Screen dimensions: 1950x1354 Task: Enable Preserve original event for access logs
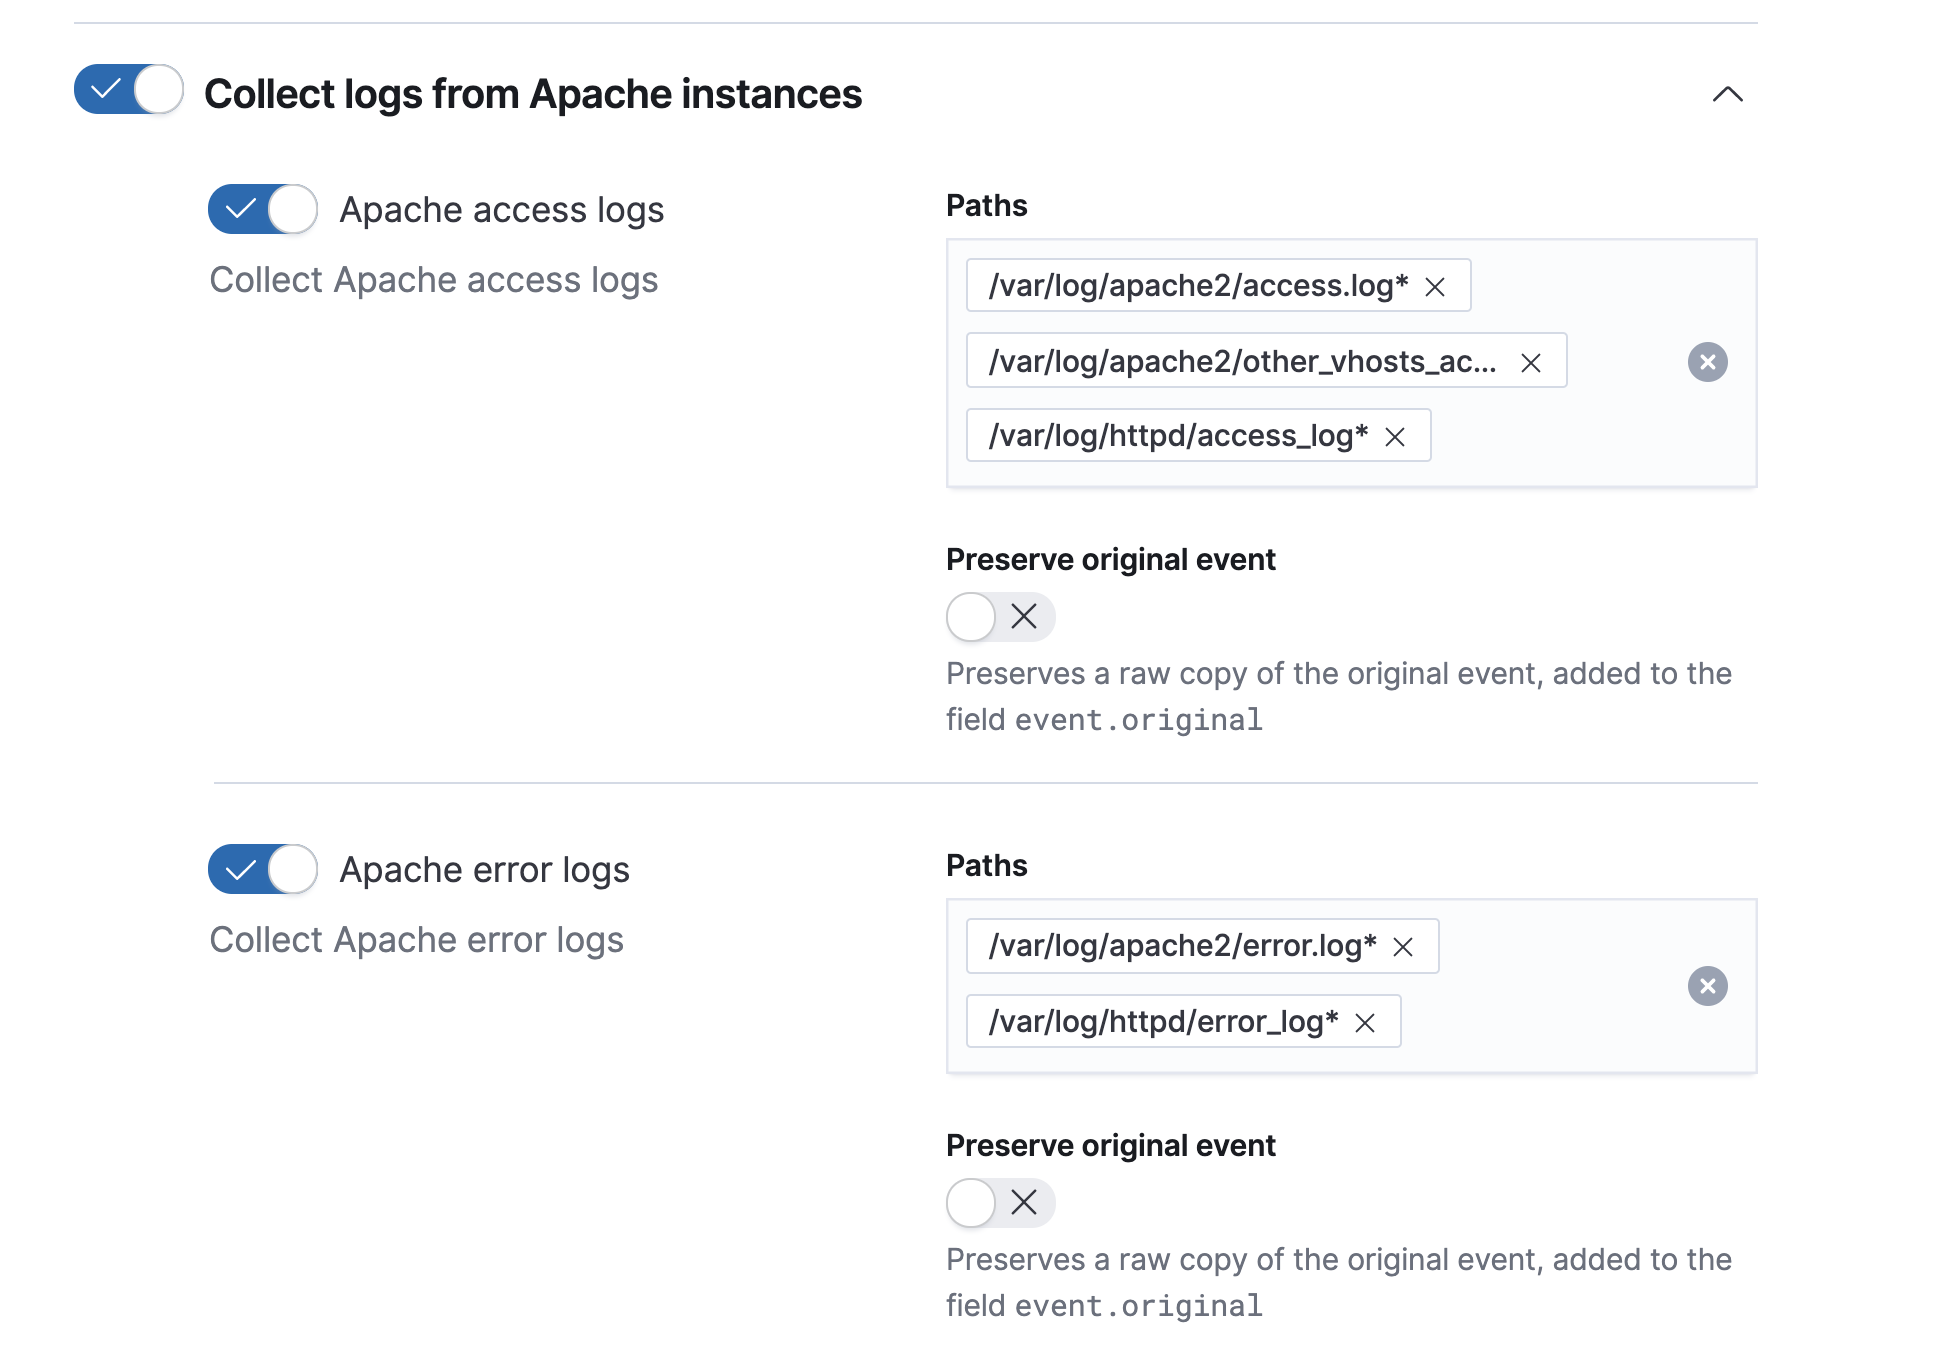[1000, 617]
